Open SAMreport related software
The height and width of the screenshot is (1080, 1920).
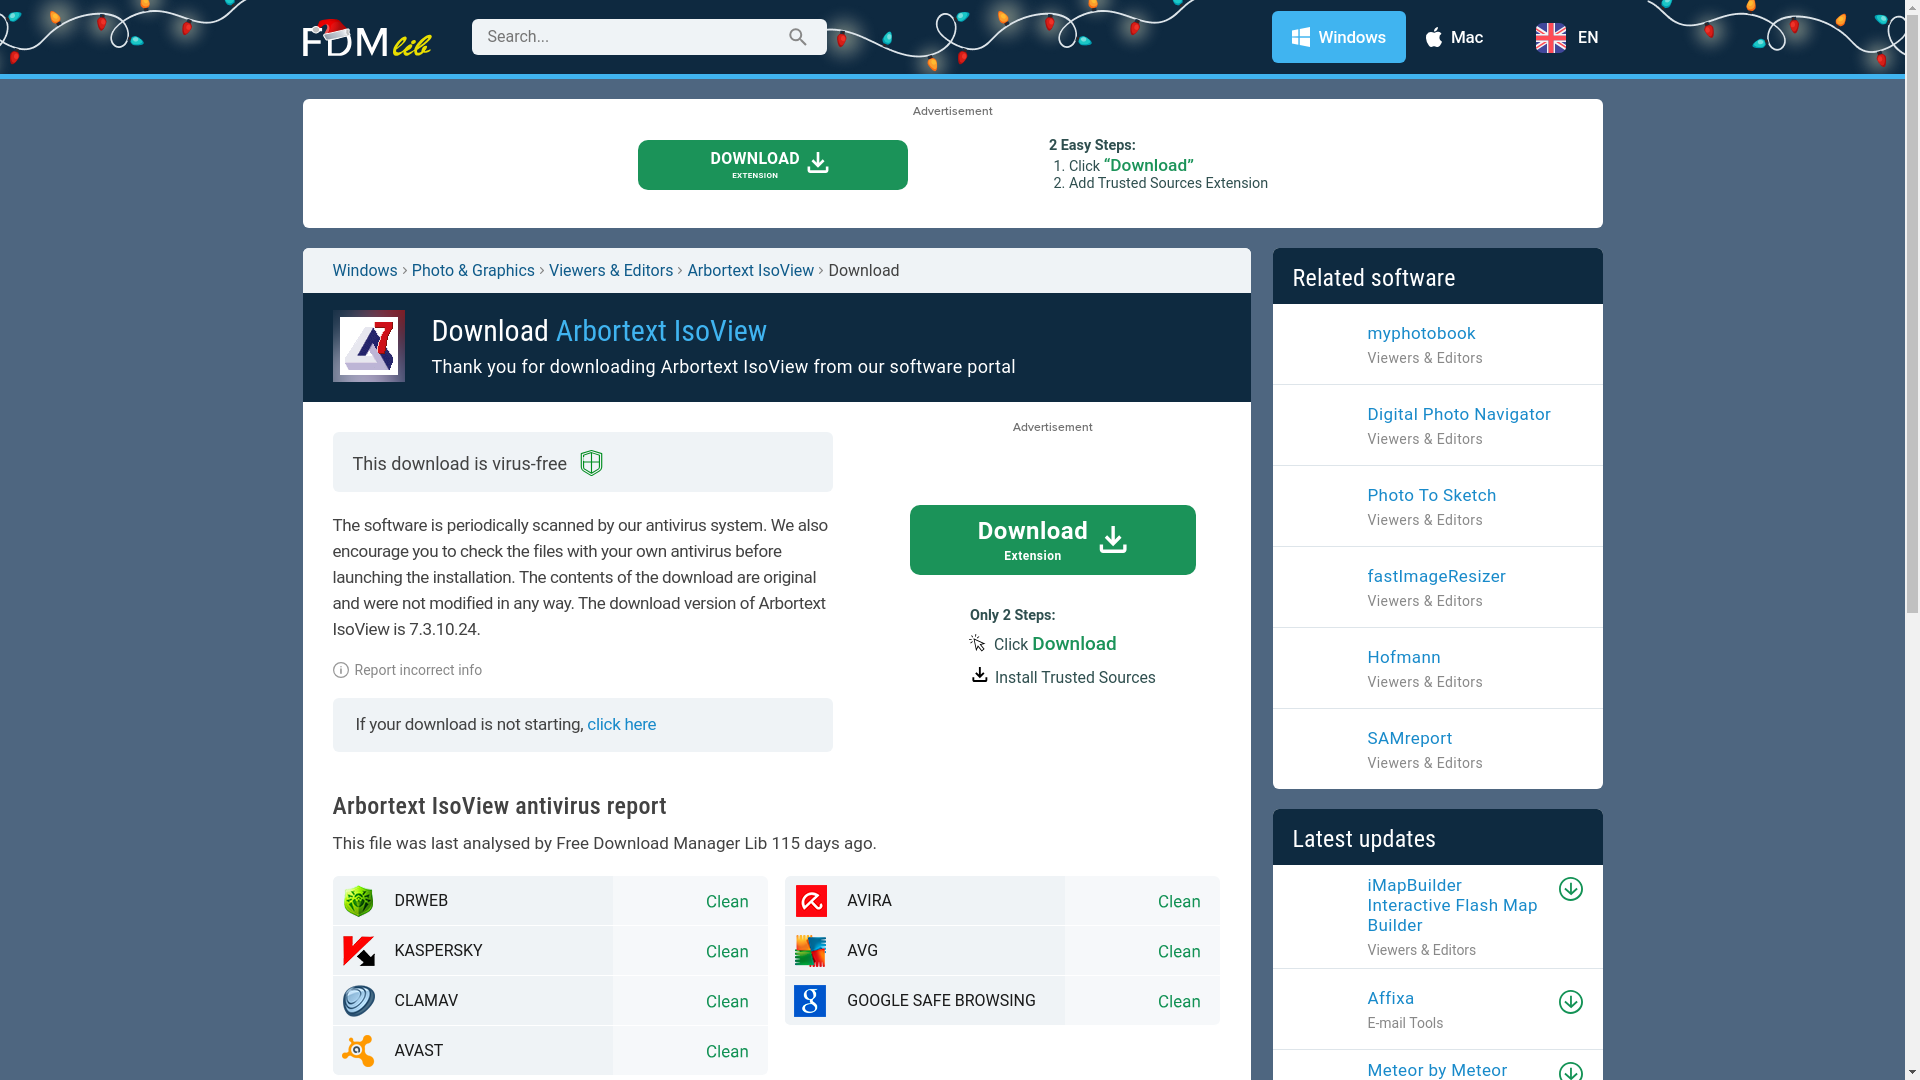point(1409,738)
